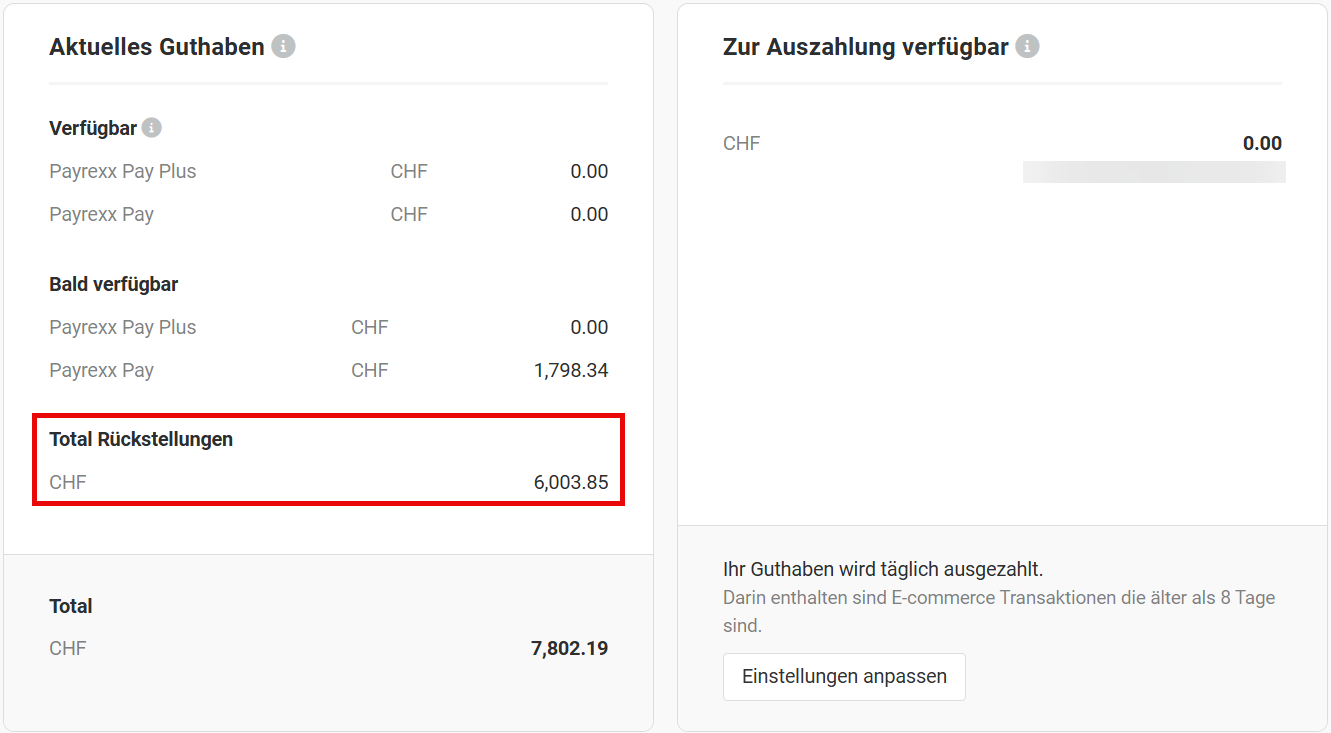Click Payrexx Pay row under Verfügbar

[101, 214]
